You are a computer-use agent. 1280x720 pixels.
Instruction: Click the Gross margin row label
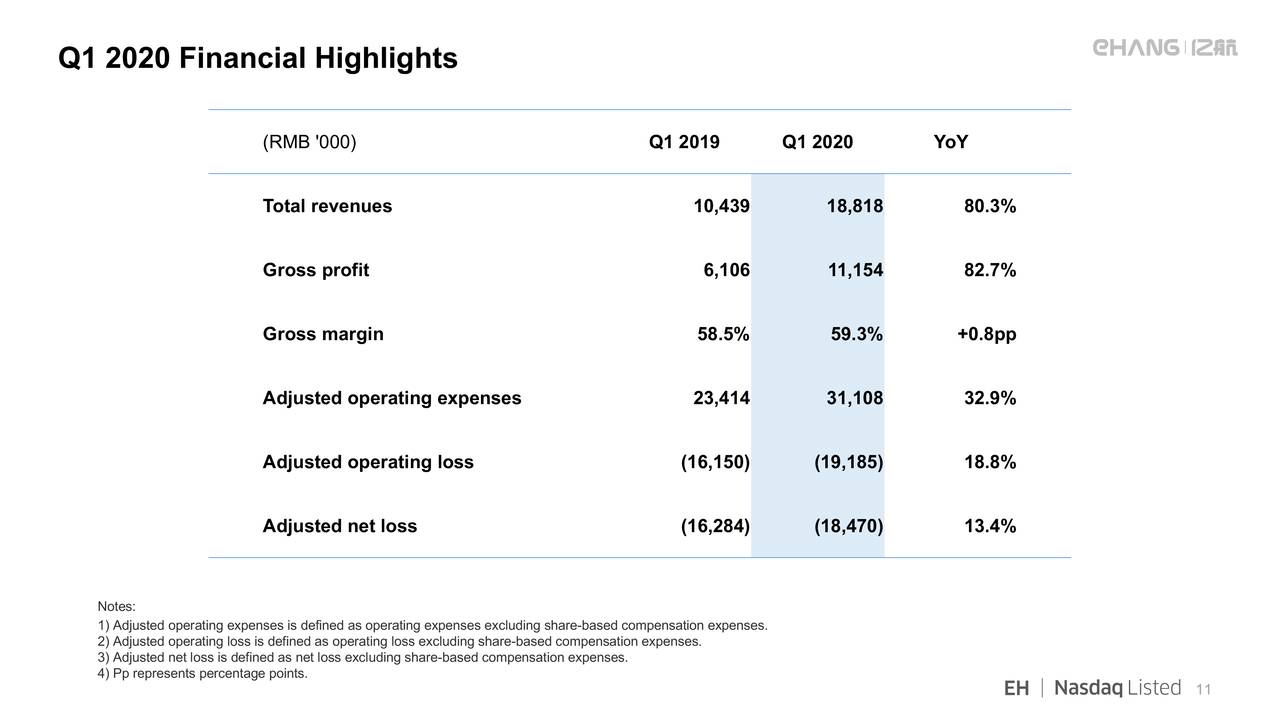322,334
